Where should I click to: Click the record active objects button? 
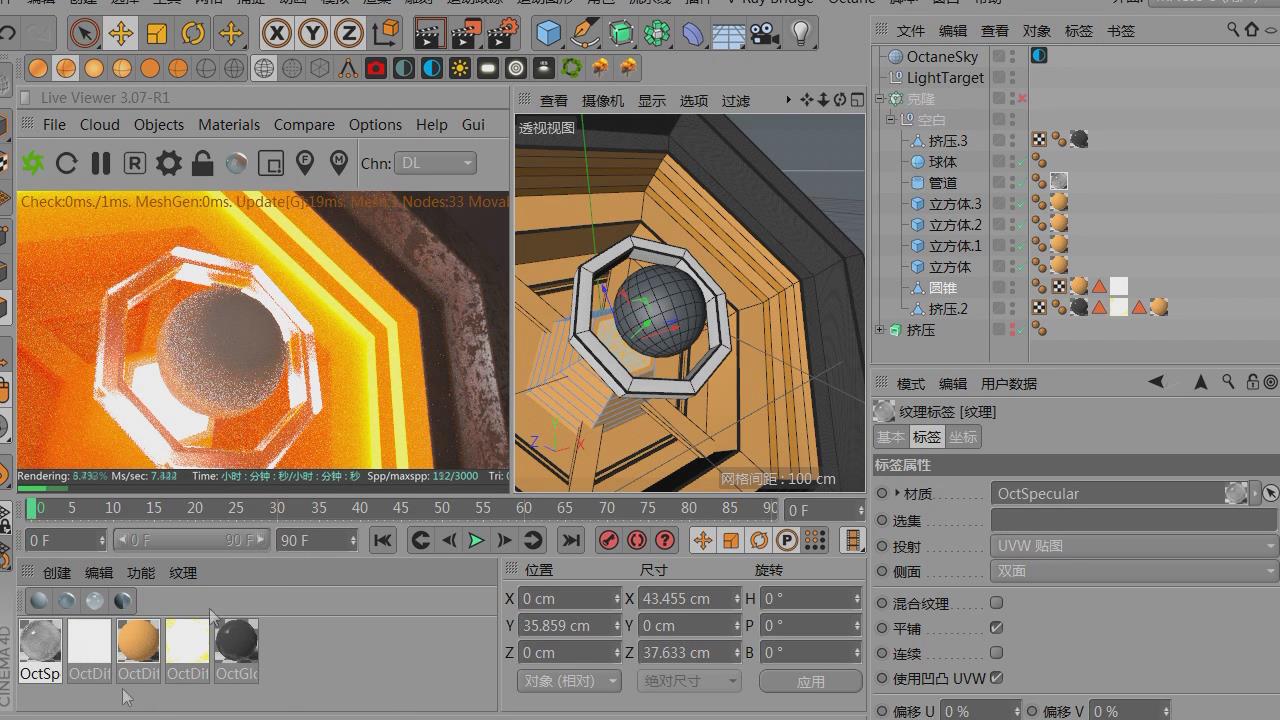[609, 540]
